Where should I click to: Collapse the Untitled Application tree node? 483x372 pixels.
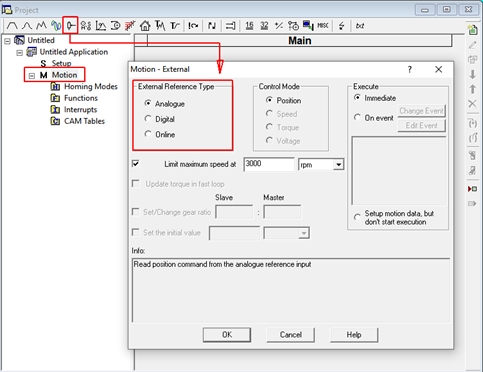tap(20, 52)
